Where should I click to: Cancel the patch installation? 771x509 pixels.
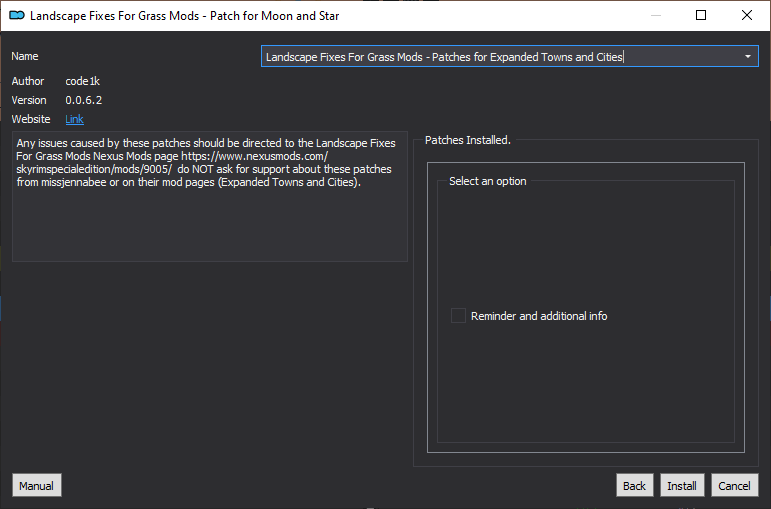tap(735, 486)
